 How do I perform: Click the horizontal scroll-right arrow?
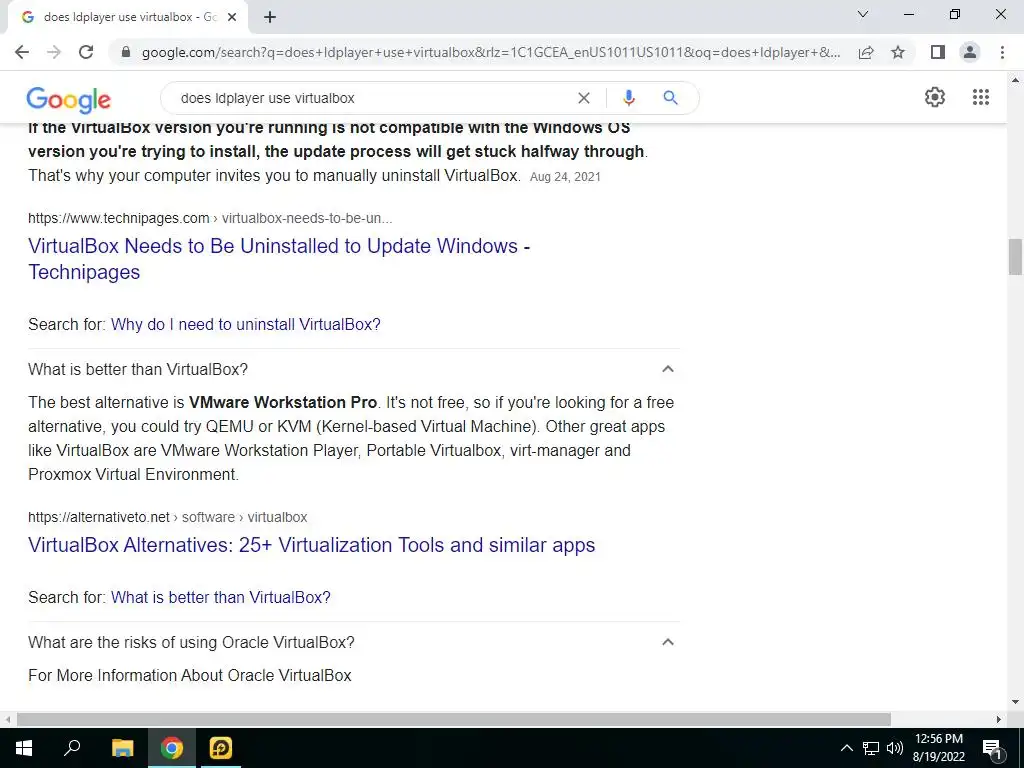[999, 719]
